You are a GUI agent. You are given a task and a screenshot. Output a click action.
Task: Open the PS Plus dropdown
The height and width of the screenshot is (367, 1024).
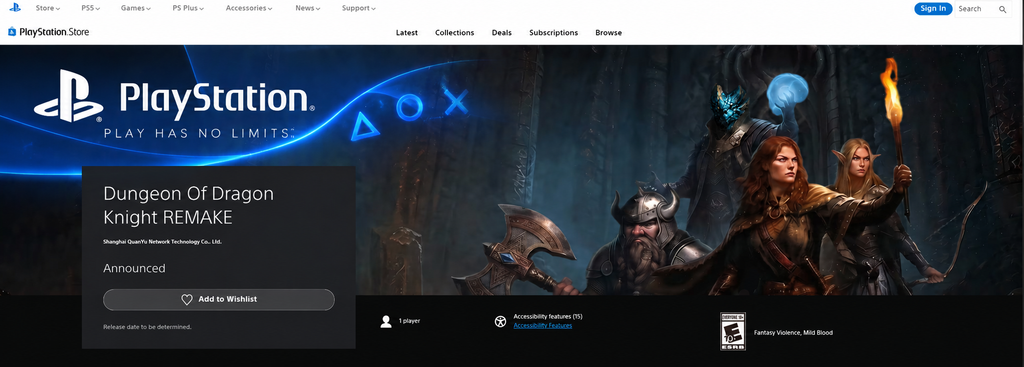188,8
